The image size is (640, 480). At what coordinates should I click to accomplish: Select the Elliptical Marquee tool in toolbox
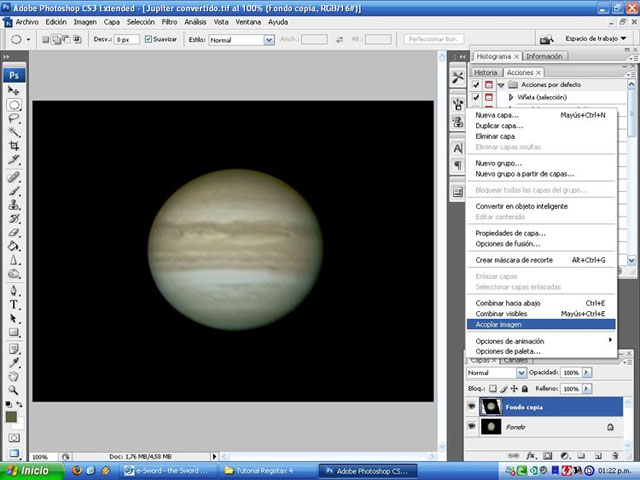[x=14, y=105]
